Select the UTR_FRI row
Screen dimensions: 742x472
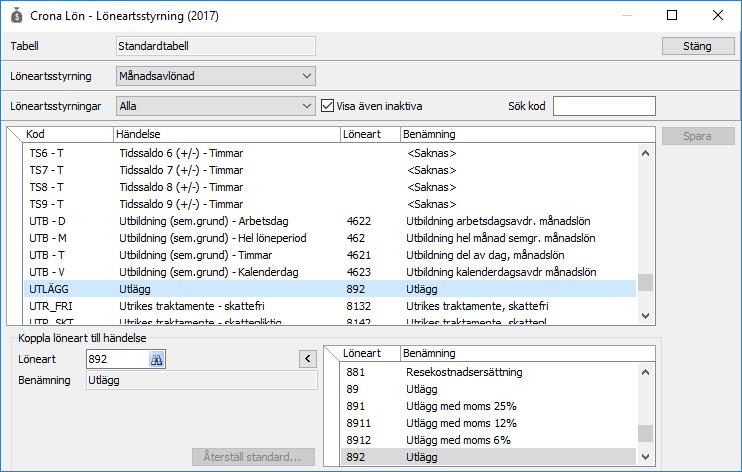click(x=330, y=306)
